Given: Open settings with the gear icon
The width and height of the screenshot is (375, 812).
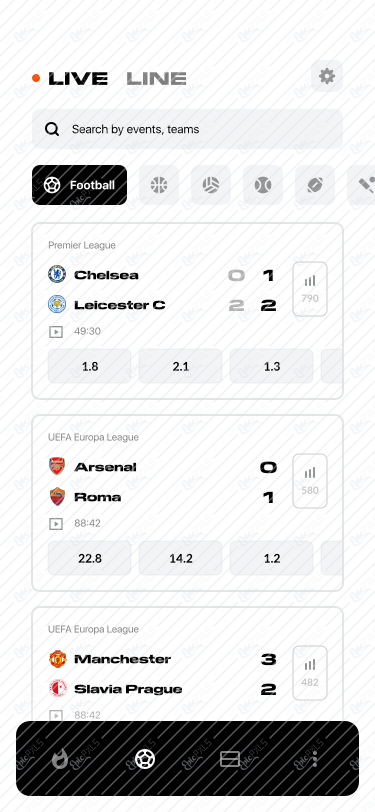Looking at the screenshot, I should 327,77.
